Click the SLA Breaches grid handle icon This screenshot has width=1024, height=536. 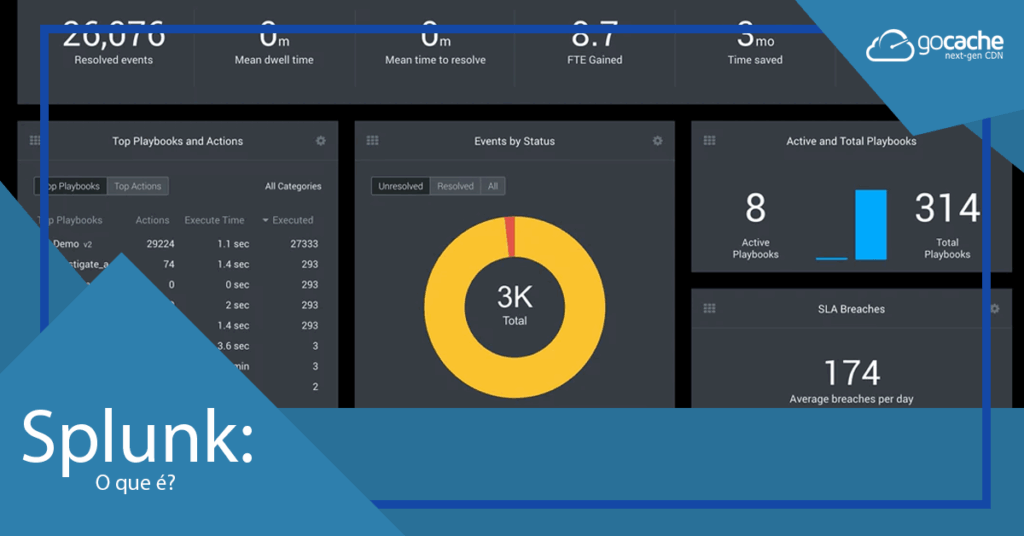point(709,309)
